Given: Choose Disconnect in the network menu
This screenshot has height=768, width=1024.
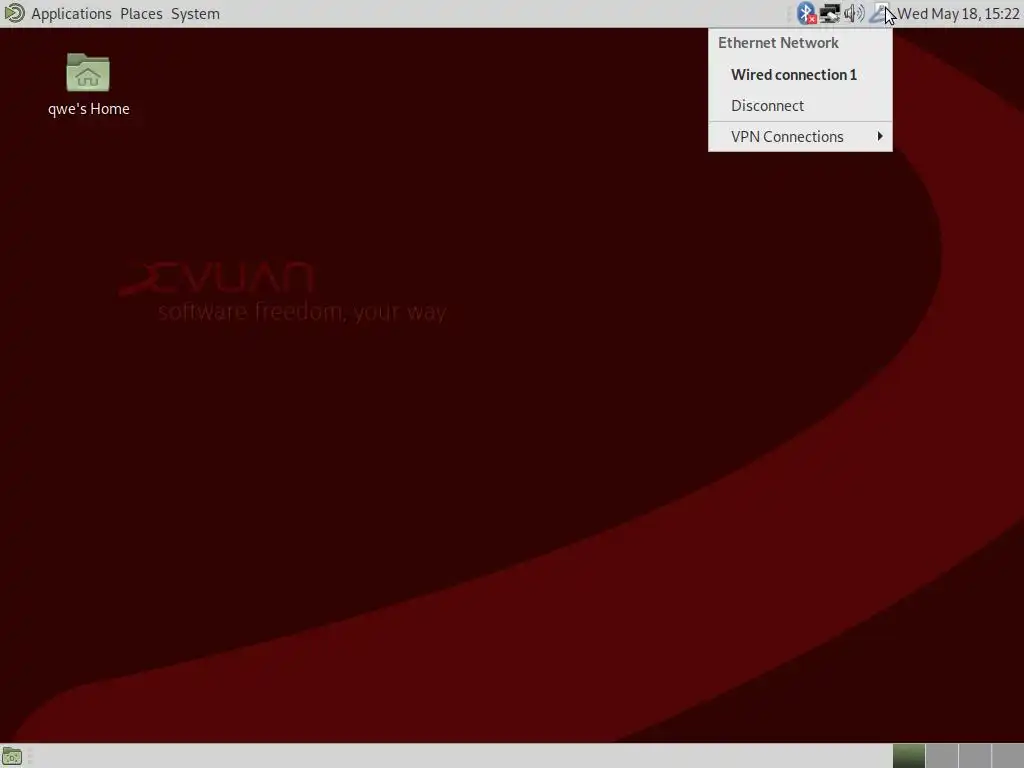Looking at the screenshot, I should pos(800,105).
